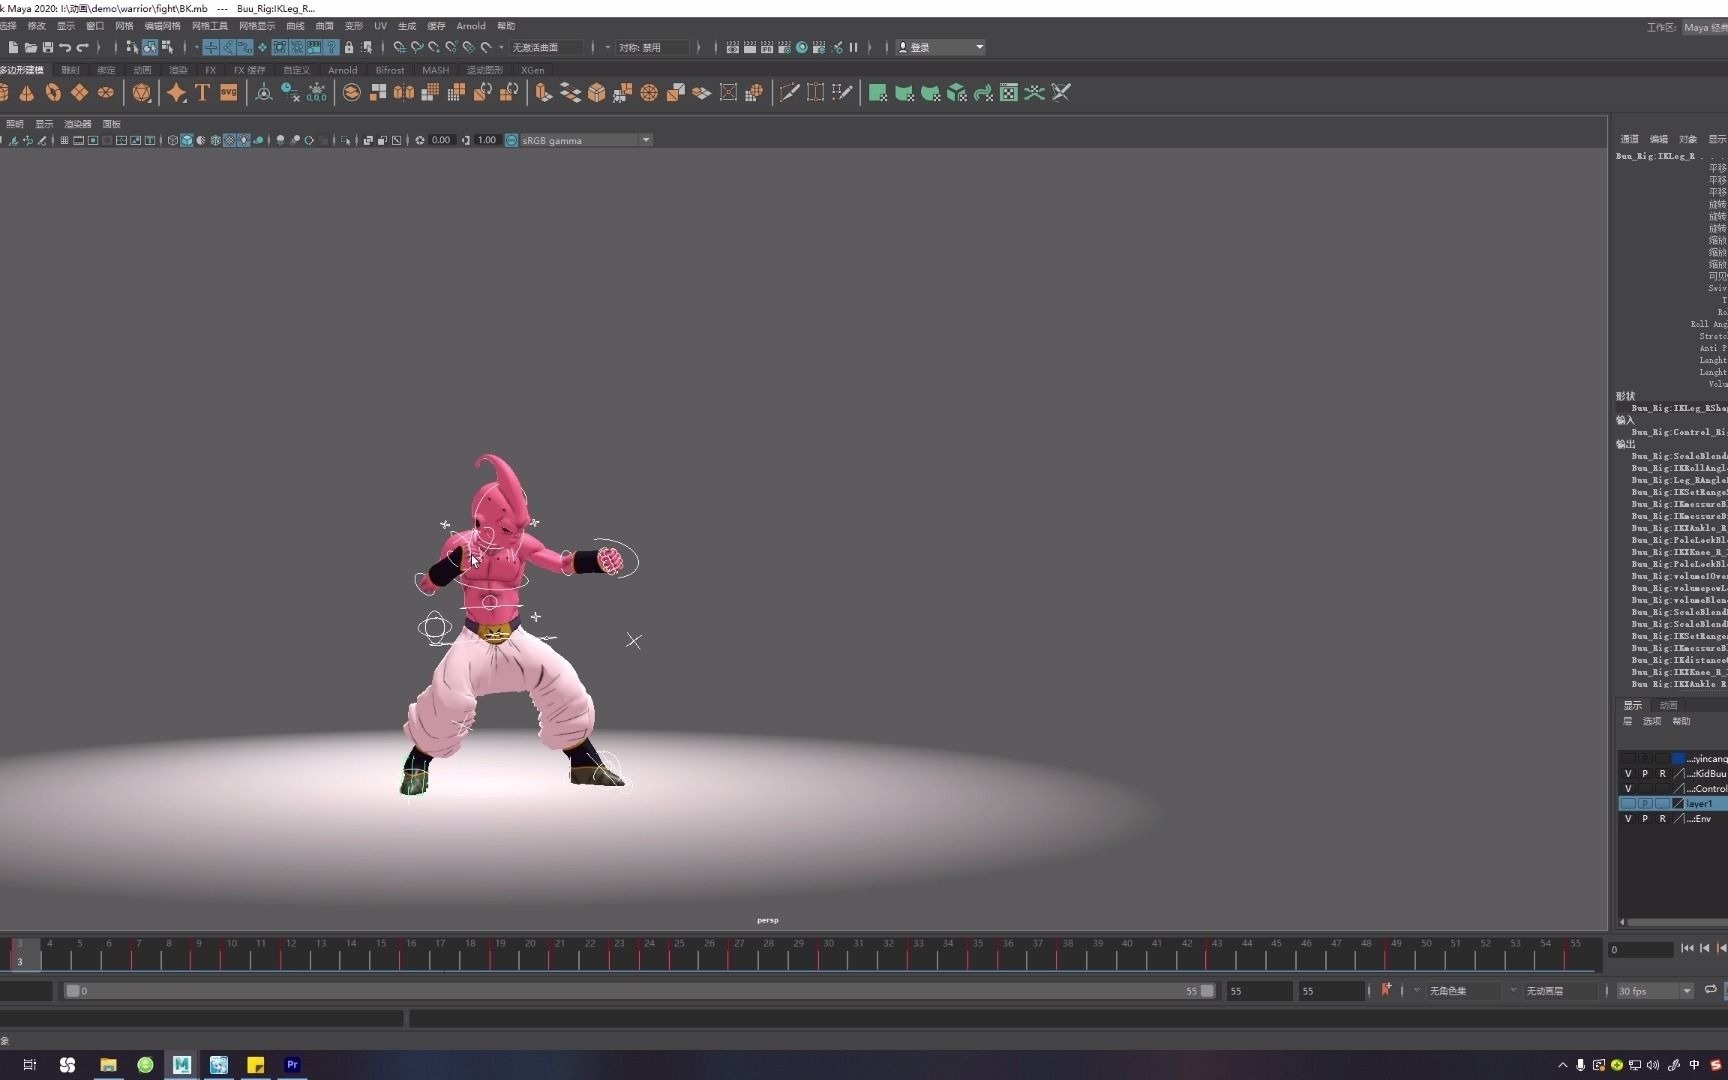Open Premiere Pro from the taskbar

(292, 1065)
